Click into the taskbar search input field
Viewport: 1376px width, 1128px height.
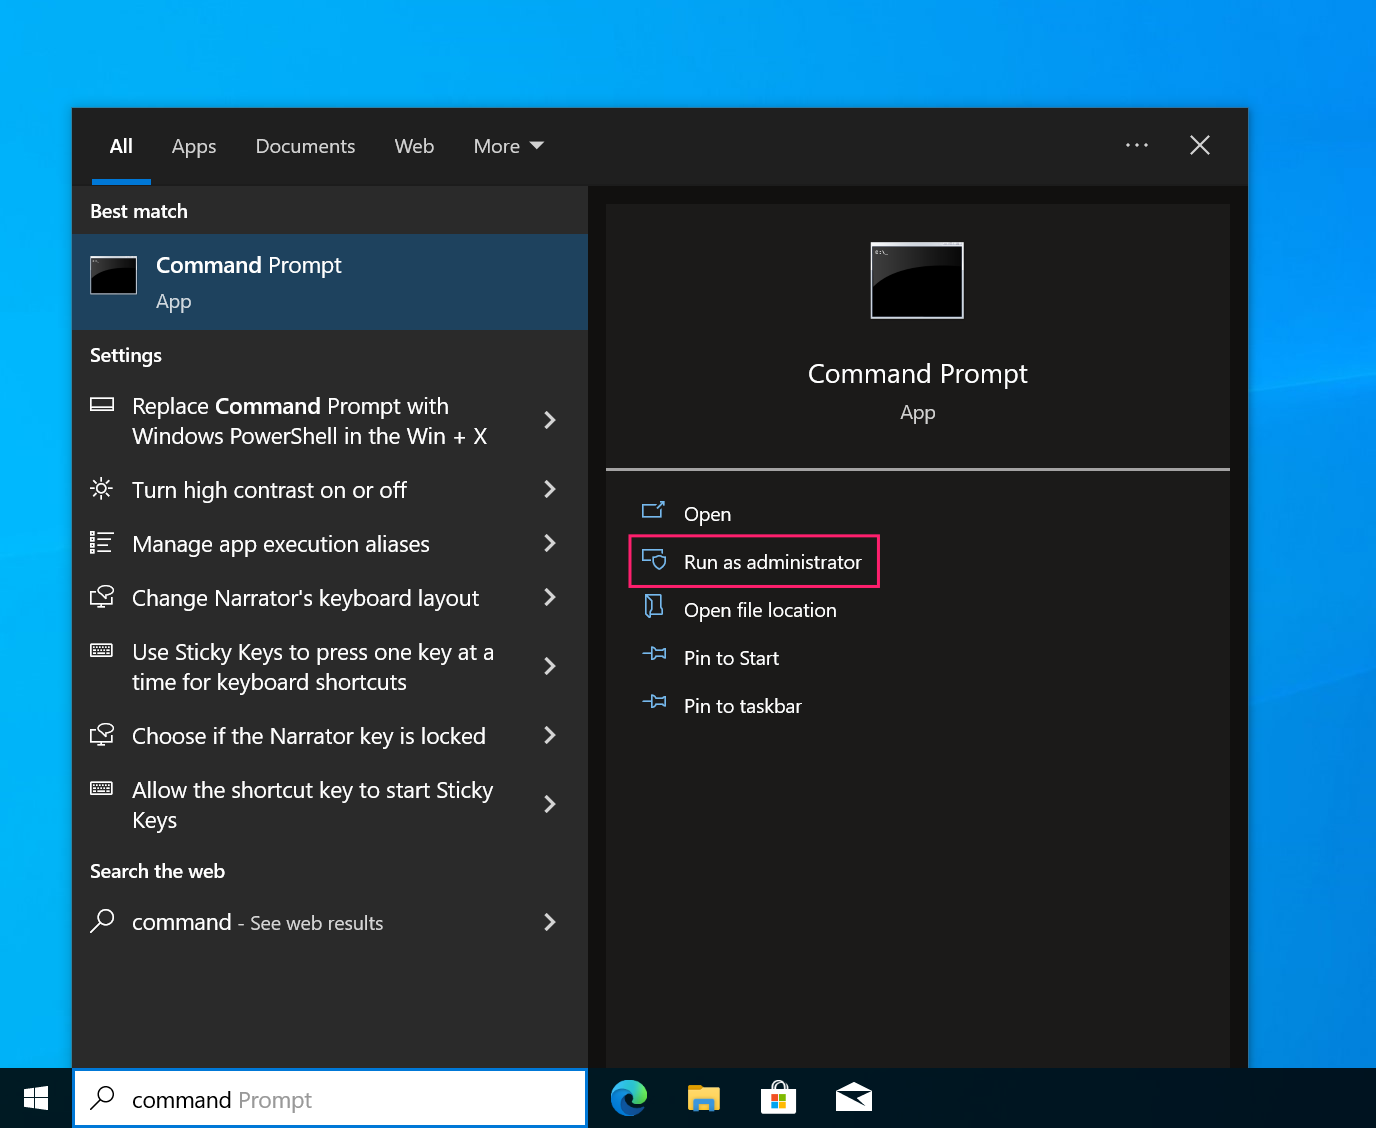pyautogui.click(x=330, y=1098)
